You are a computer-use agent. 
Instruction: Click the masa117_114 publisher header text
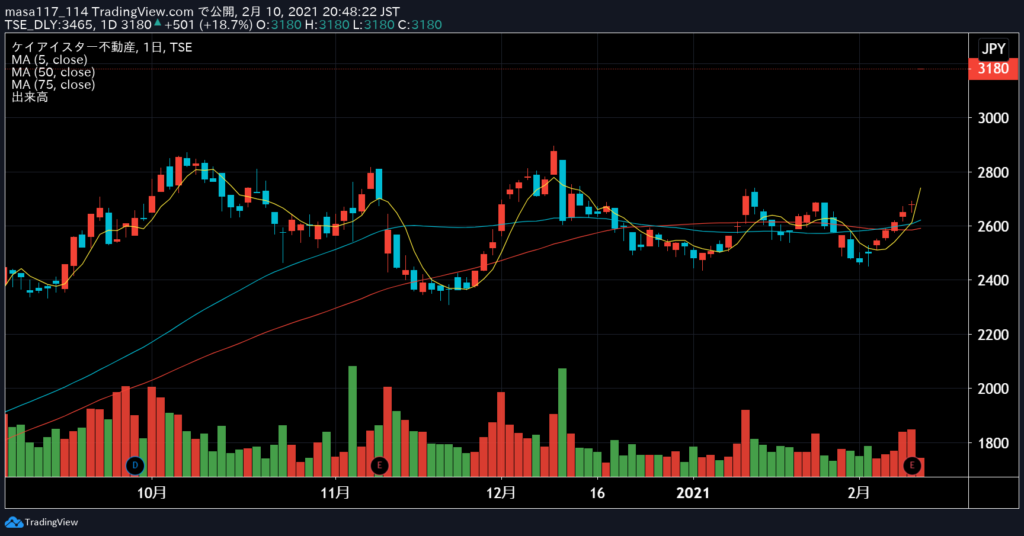46,12
